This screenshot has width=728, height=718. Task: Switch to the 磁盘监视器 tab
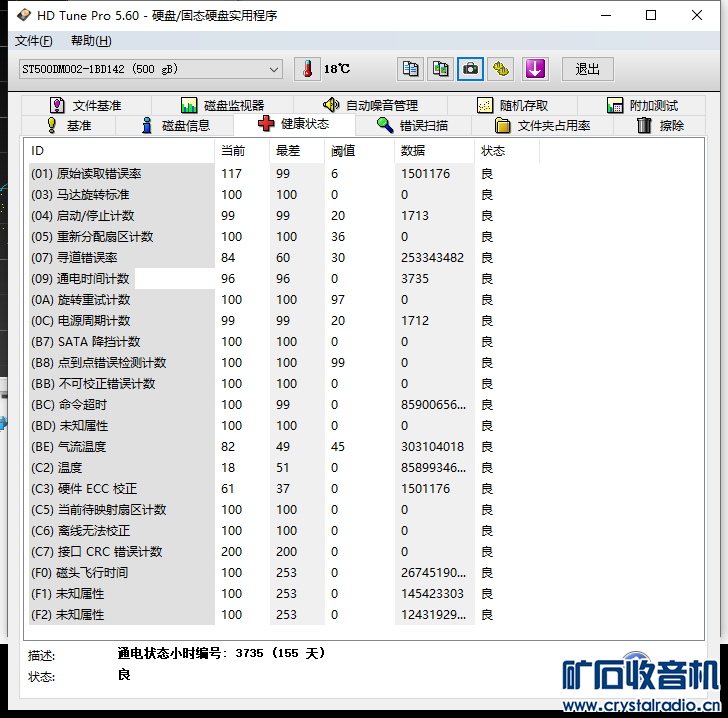222,105
